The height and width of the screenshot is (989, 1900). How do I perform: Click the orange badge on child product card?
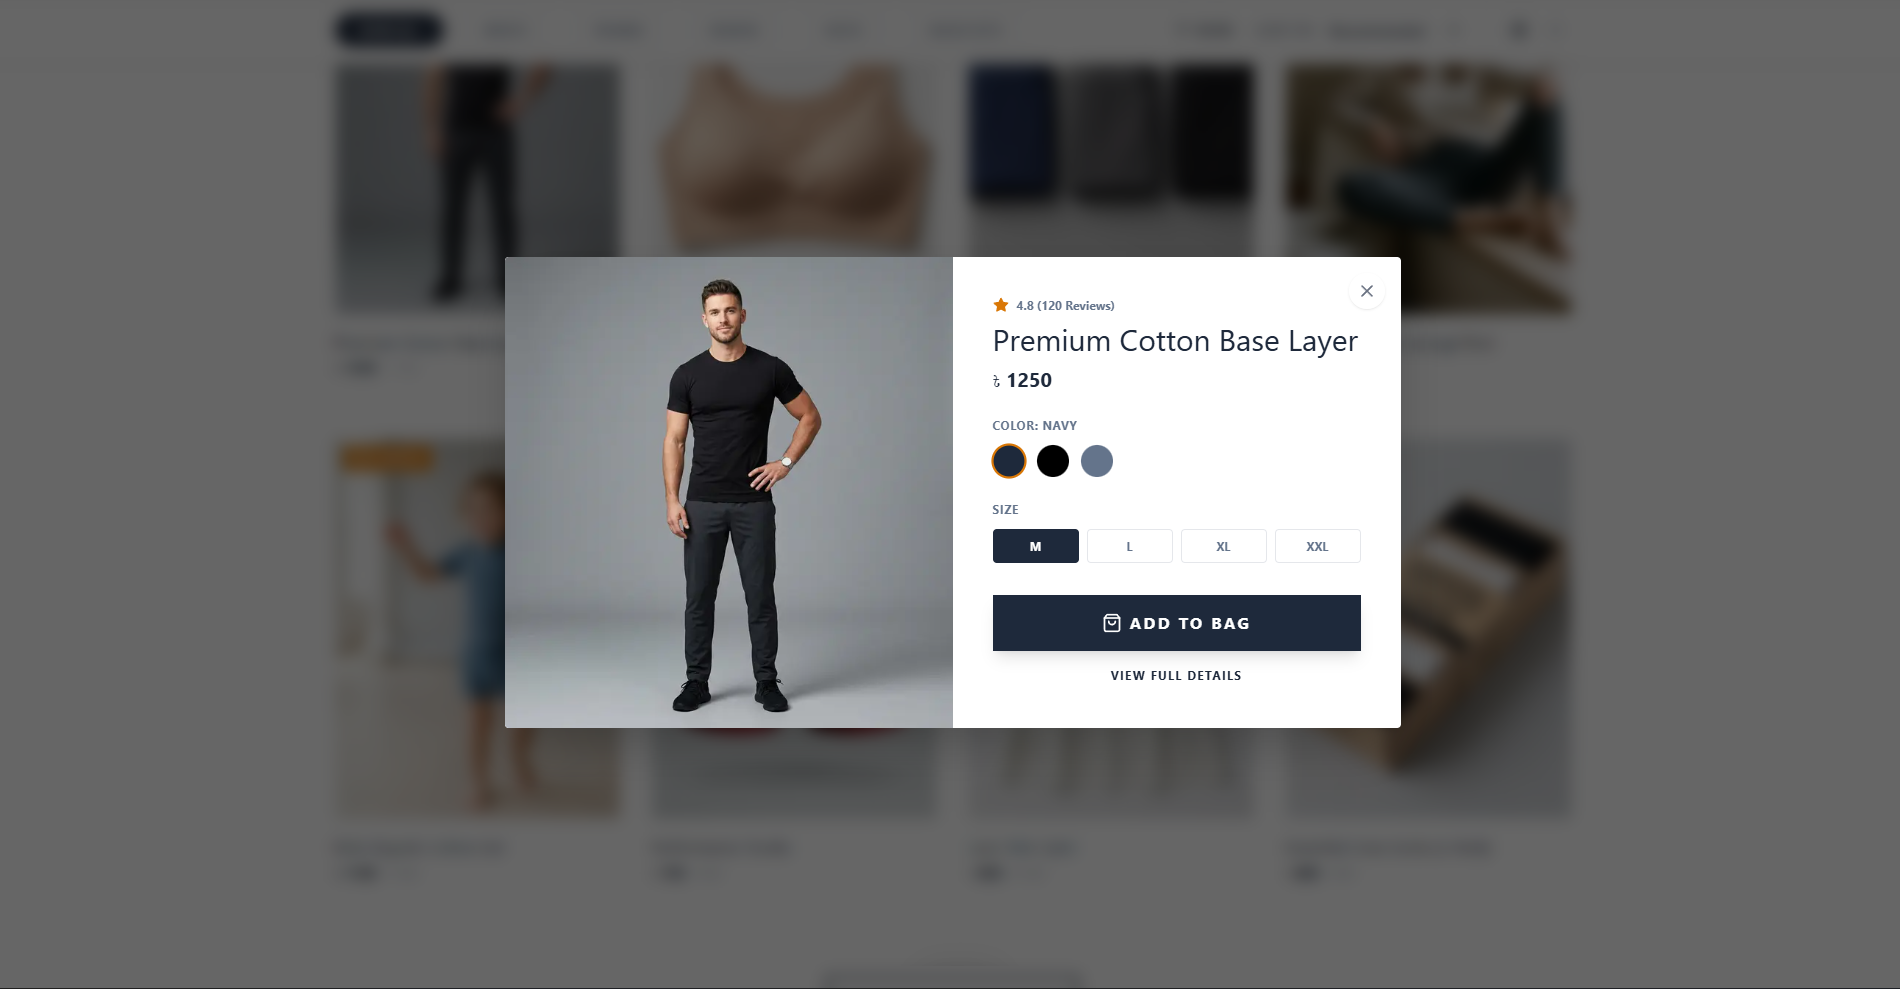(x=388, y=458)
